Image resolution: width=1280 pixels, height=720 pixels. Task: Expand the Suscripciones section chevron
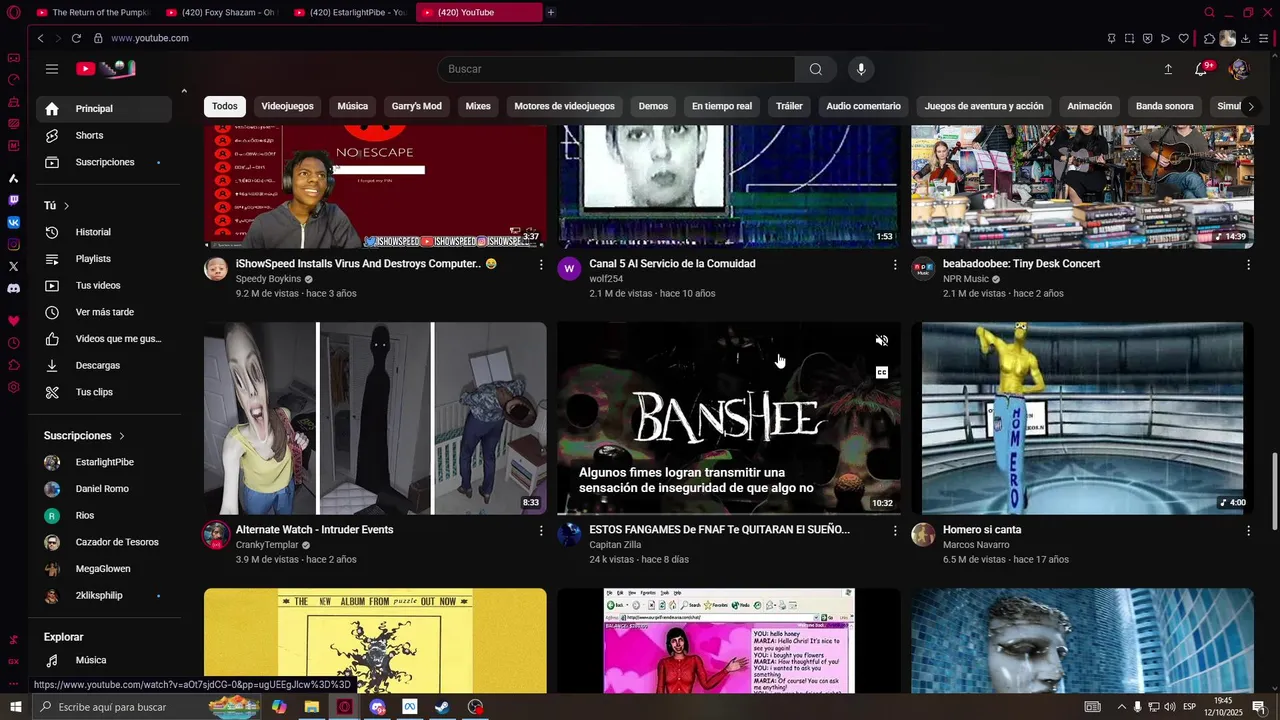(122, 436)
